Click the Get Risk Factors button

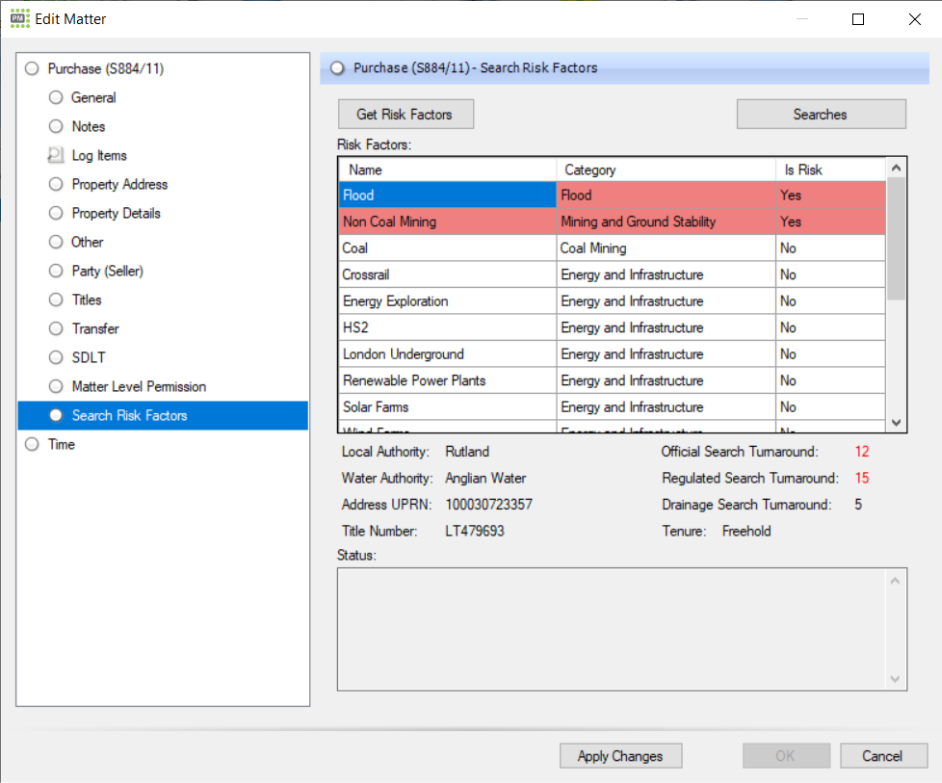[x=405, y=114]
